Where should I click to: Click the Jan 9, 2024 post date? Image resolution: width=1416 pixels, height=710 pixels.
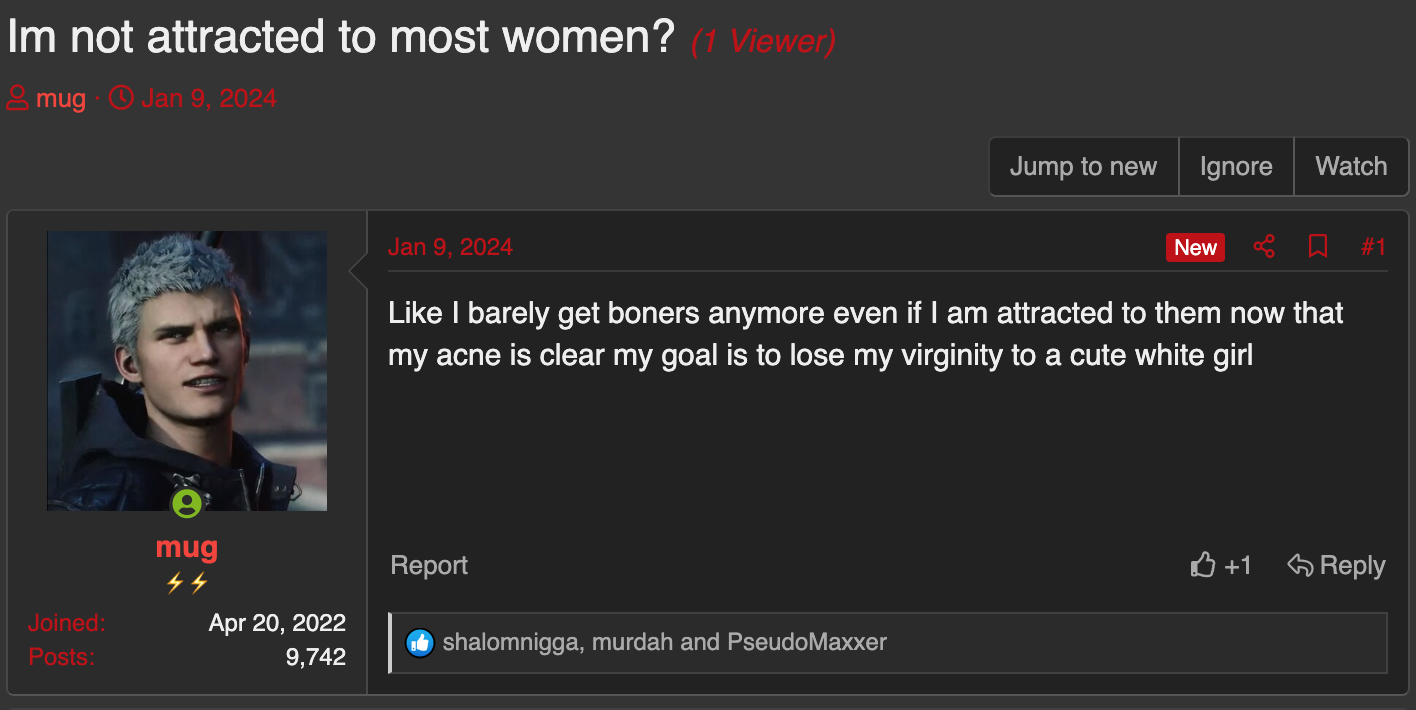point(450,247)
